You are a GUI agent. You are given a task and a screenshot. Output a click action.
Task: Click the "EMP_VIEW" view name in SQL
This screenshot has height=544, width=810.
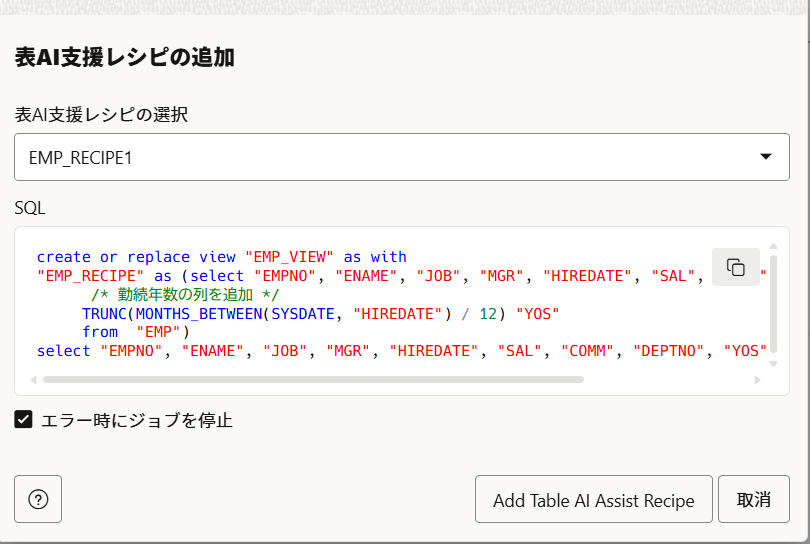pos(289,257)
